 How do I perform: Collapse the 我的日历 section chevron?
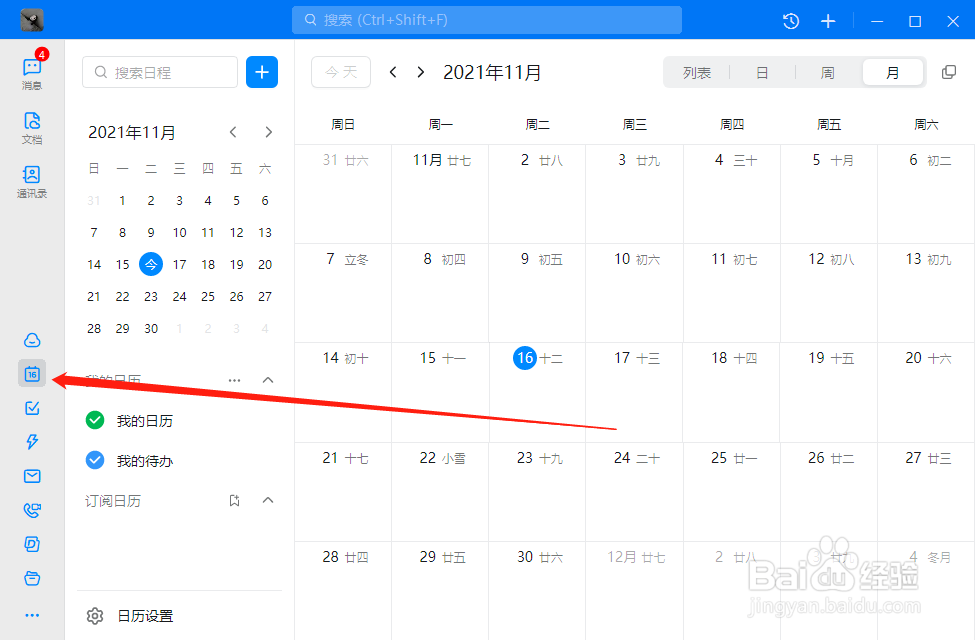click(267, 380)
